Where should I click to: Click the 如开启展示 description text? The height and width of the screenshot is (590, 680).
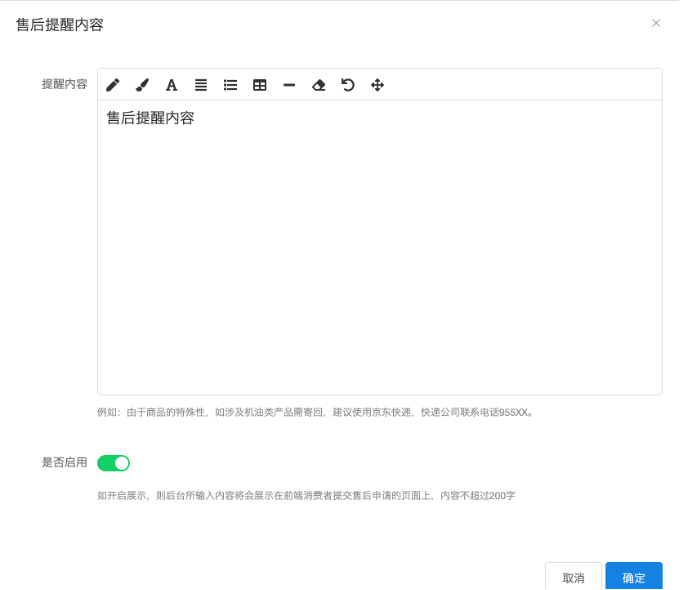[306, 495]
